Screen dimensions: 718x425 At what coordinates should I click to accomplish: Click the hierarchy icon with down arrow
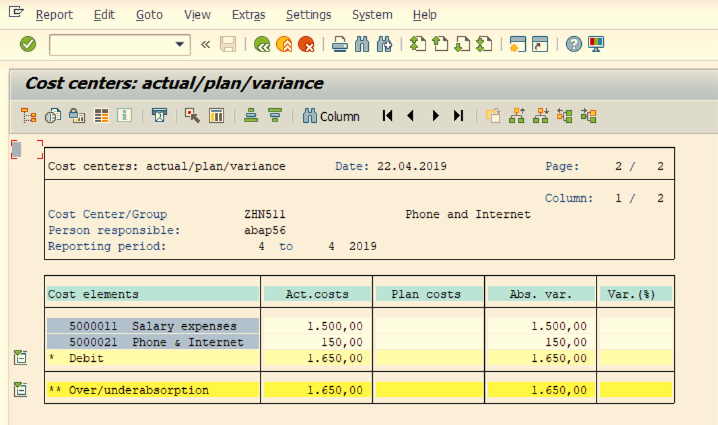(541, 116)
